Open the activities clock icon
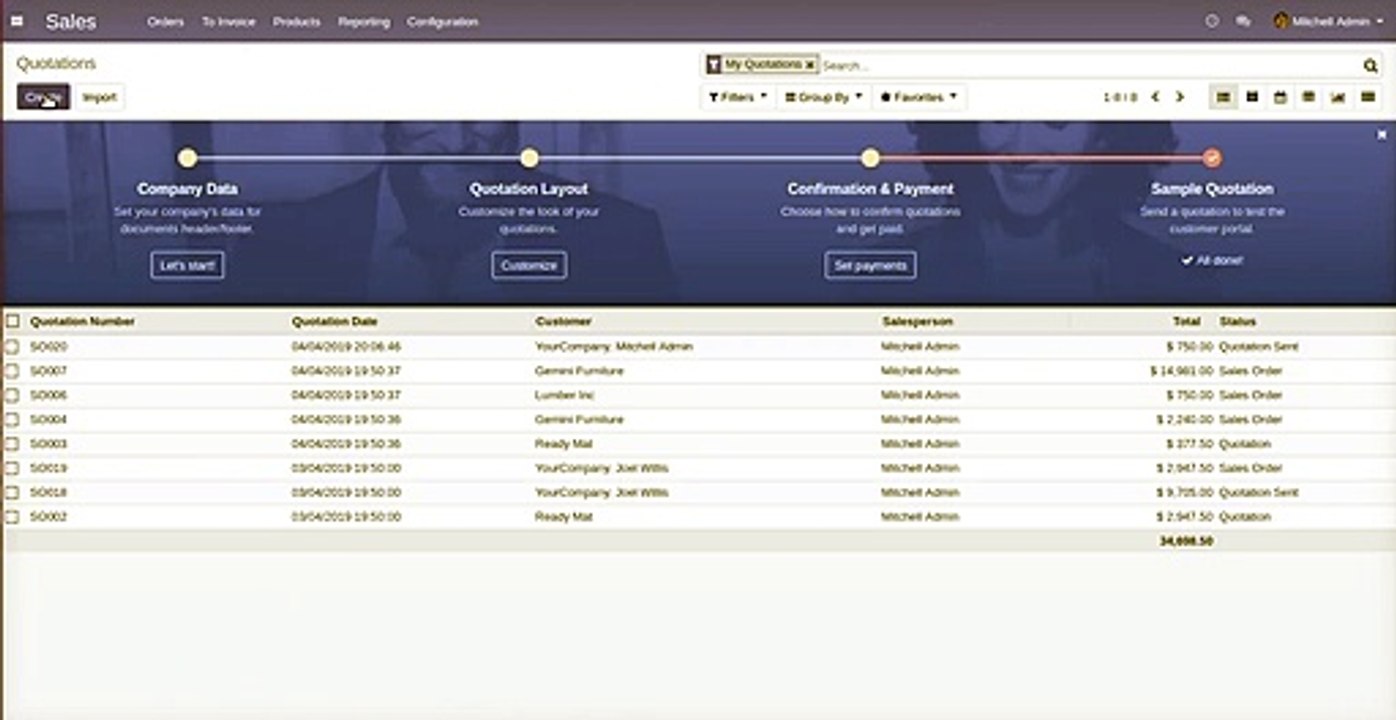 point(1212,21)
